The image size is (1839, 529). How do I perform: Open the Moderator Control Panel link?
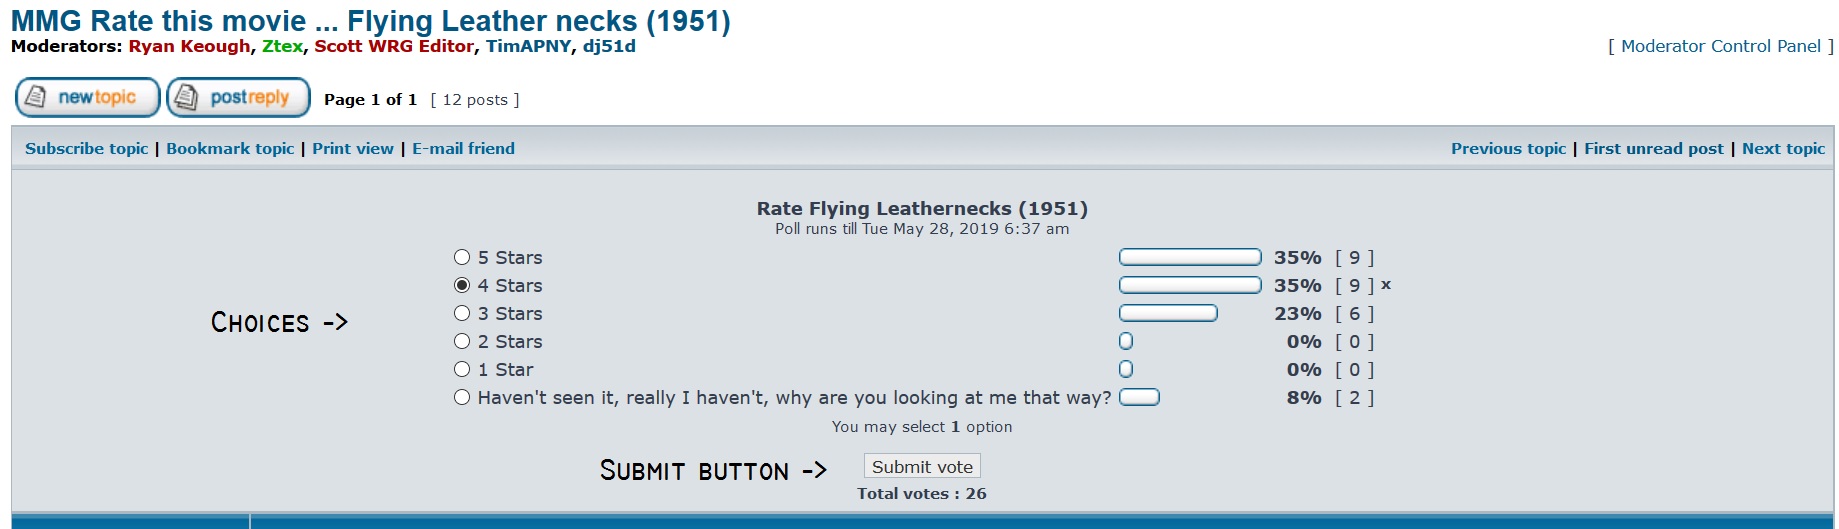coord(1720,46)
